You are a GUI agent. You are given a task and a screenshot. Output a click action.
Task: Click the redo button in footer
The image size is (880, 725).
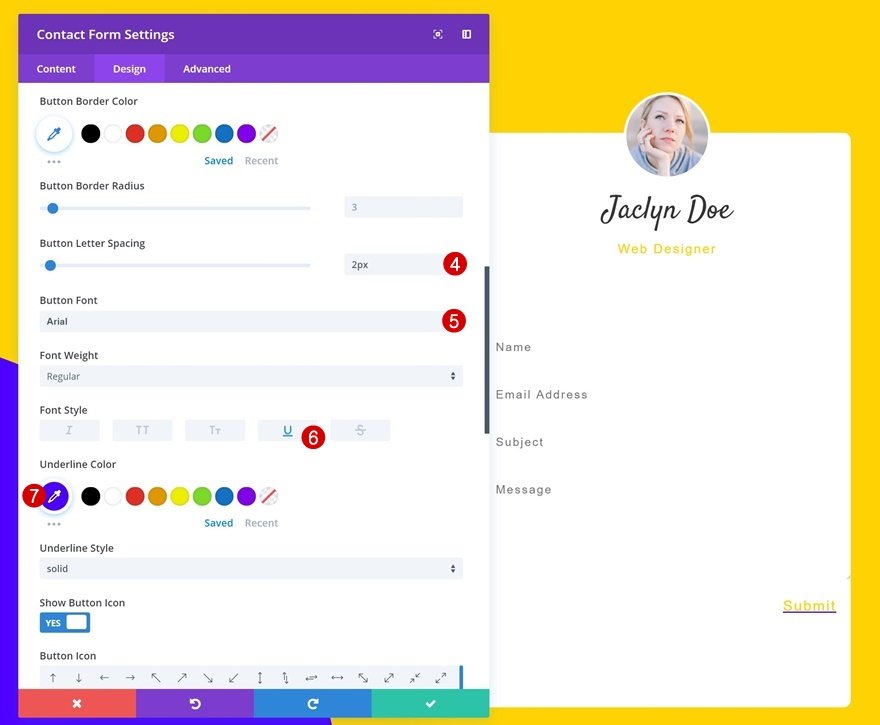[x=313, y=704]
